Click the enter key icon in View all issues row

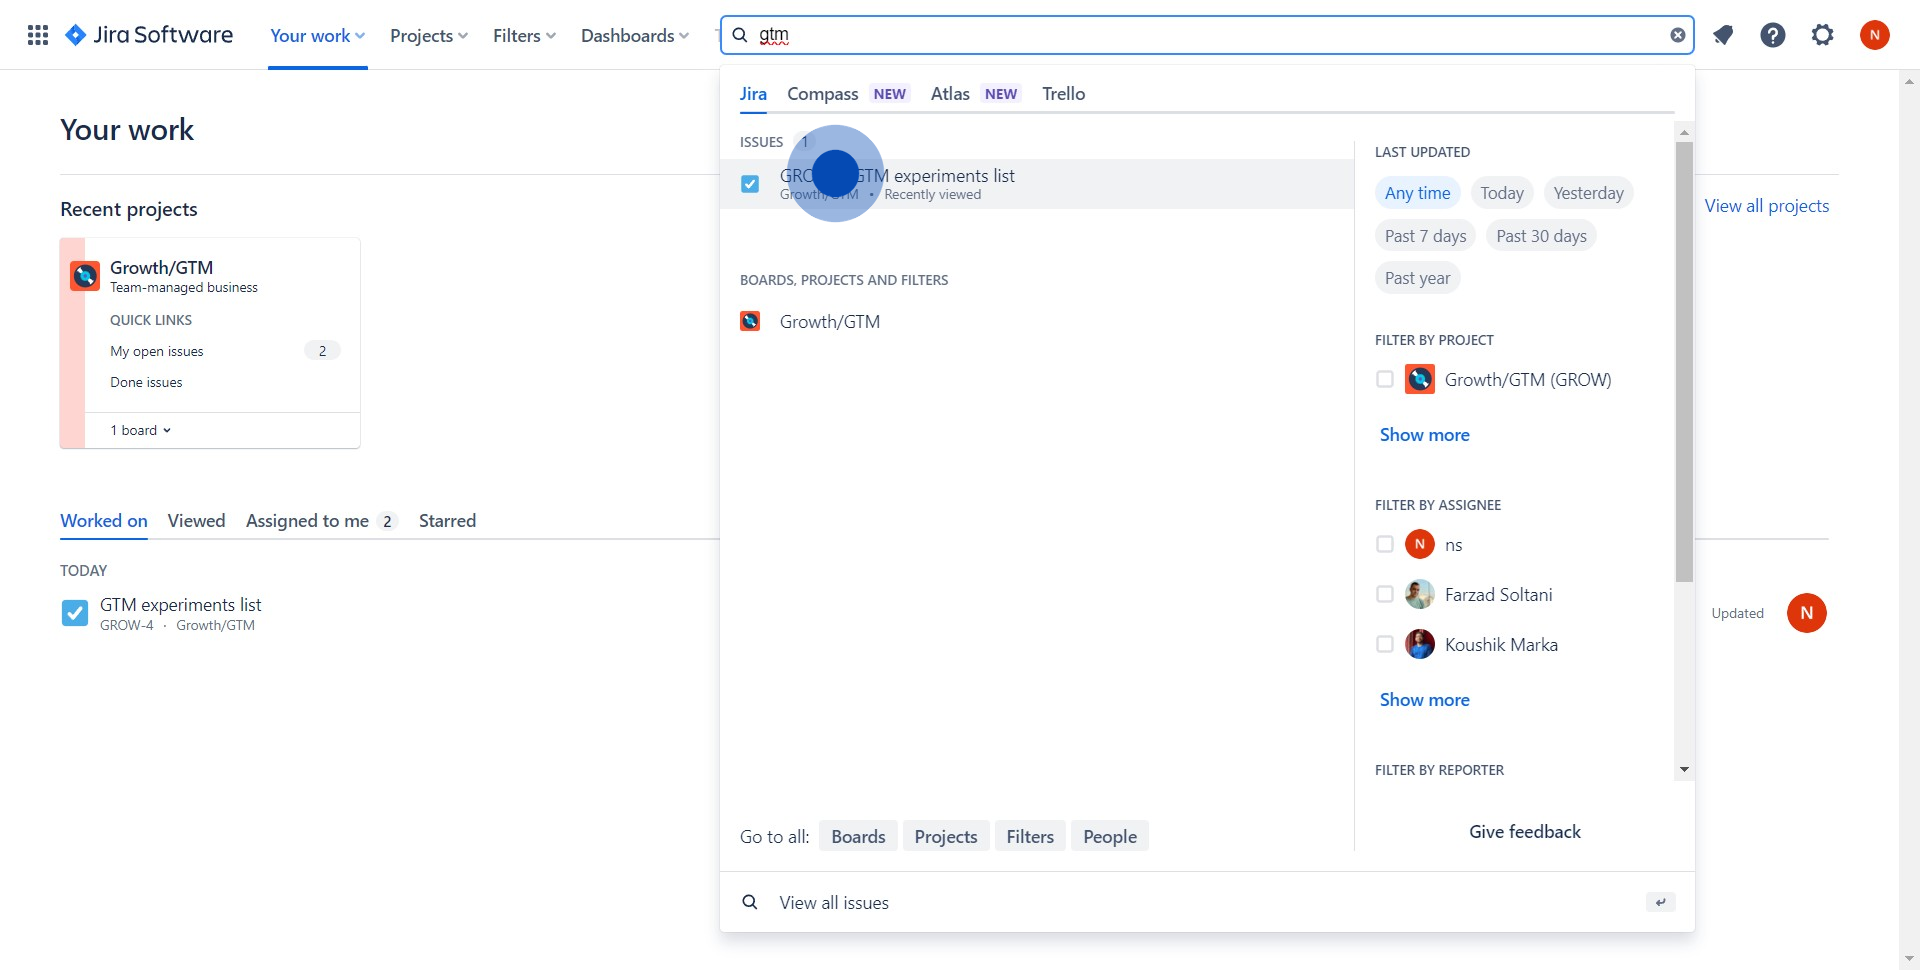[x=1661, y=902]
